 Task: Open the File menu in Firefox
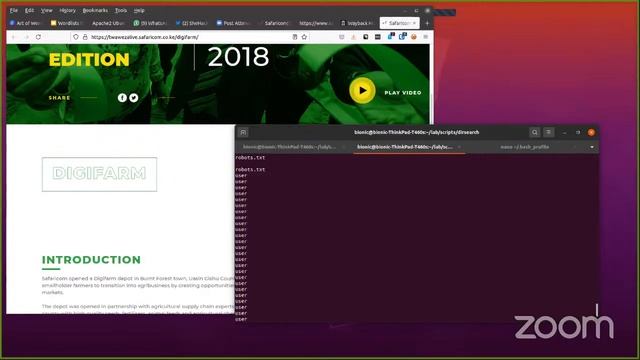[13, 10]
